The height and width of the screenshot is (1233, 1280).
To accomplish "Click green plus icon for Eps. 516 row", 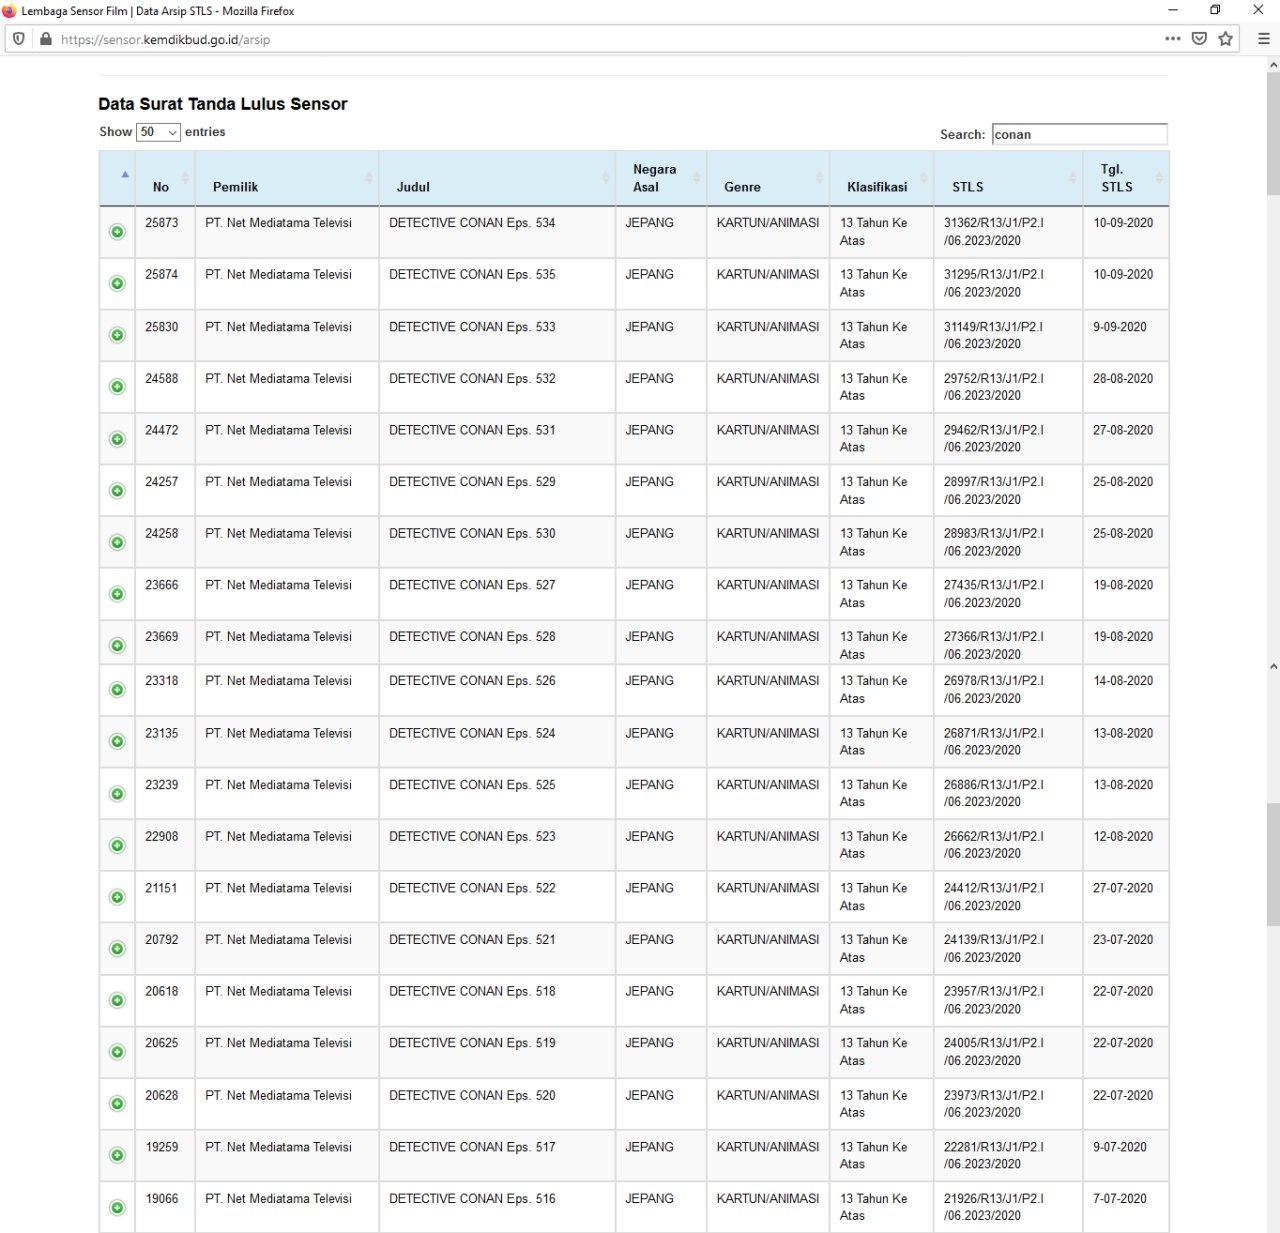I will [117, 1207].
